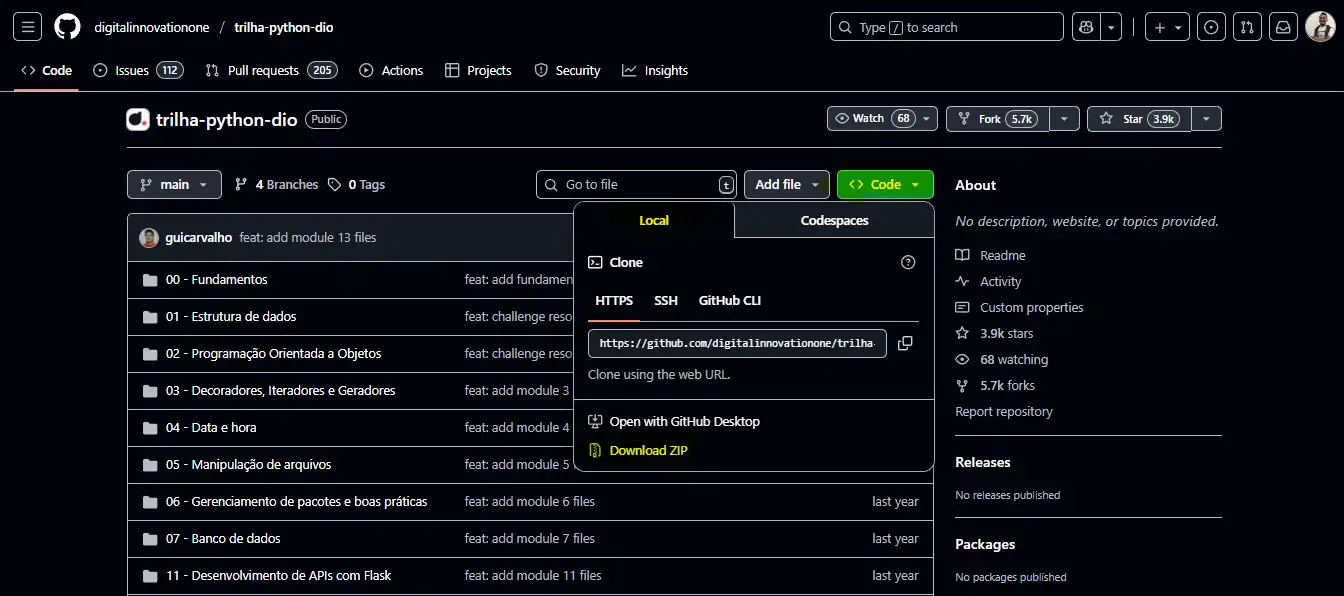Open the Security tab
This screenshot has height=596, width=1344.
pyautogui.click(x=567, y=71)
